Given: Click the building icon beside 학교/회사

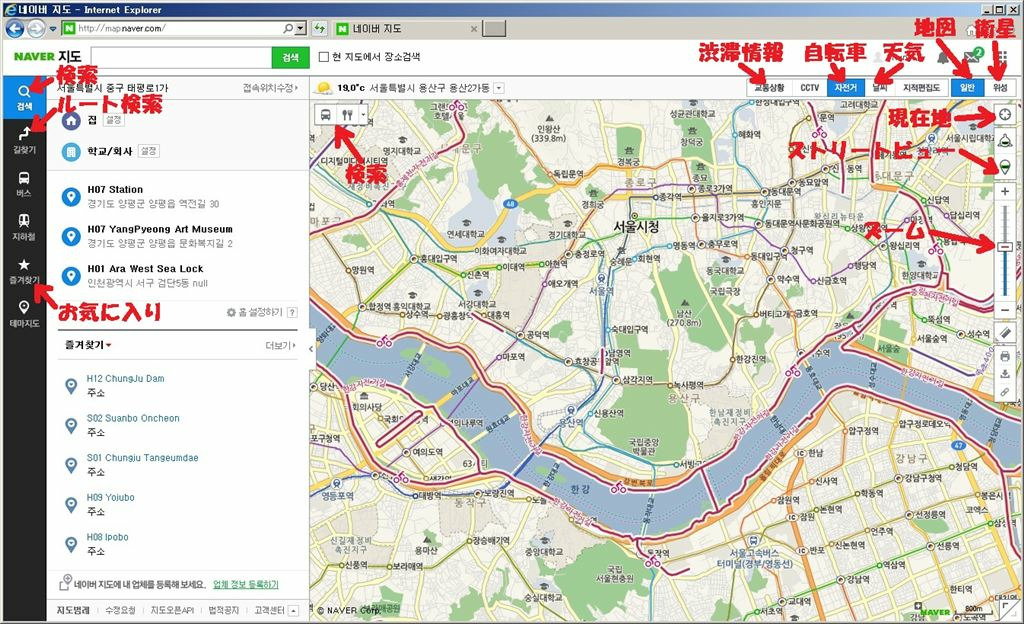Looking at the screenshot, I should [71, 151].
